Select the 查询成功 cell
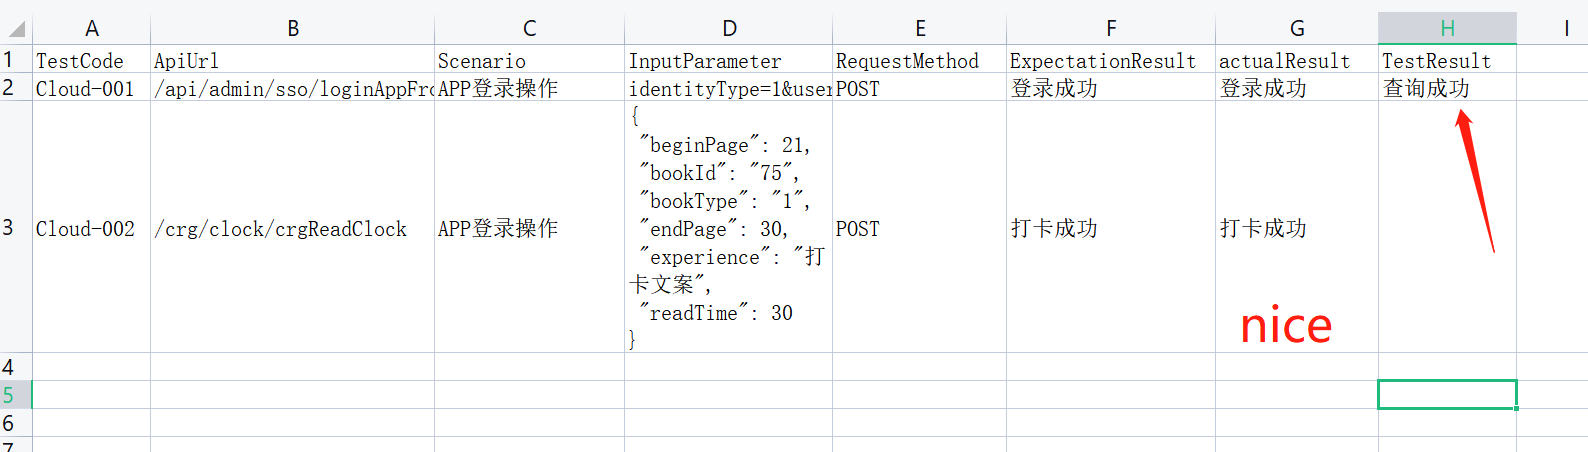 tap(1448, 88)
